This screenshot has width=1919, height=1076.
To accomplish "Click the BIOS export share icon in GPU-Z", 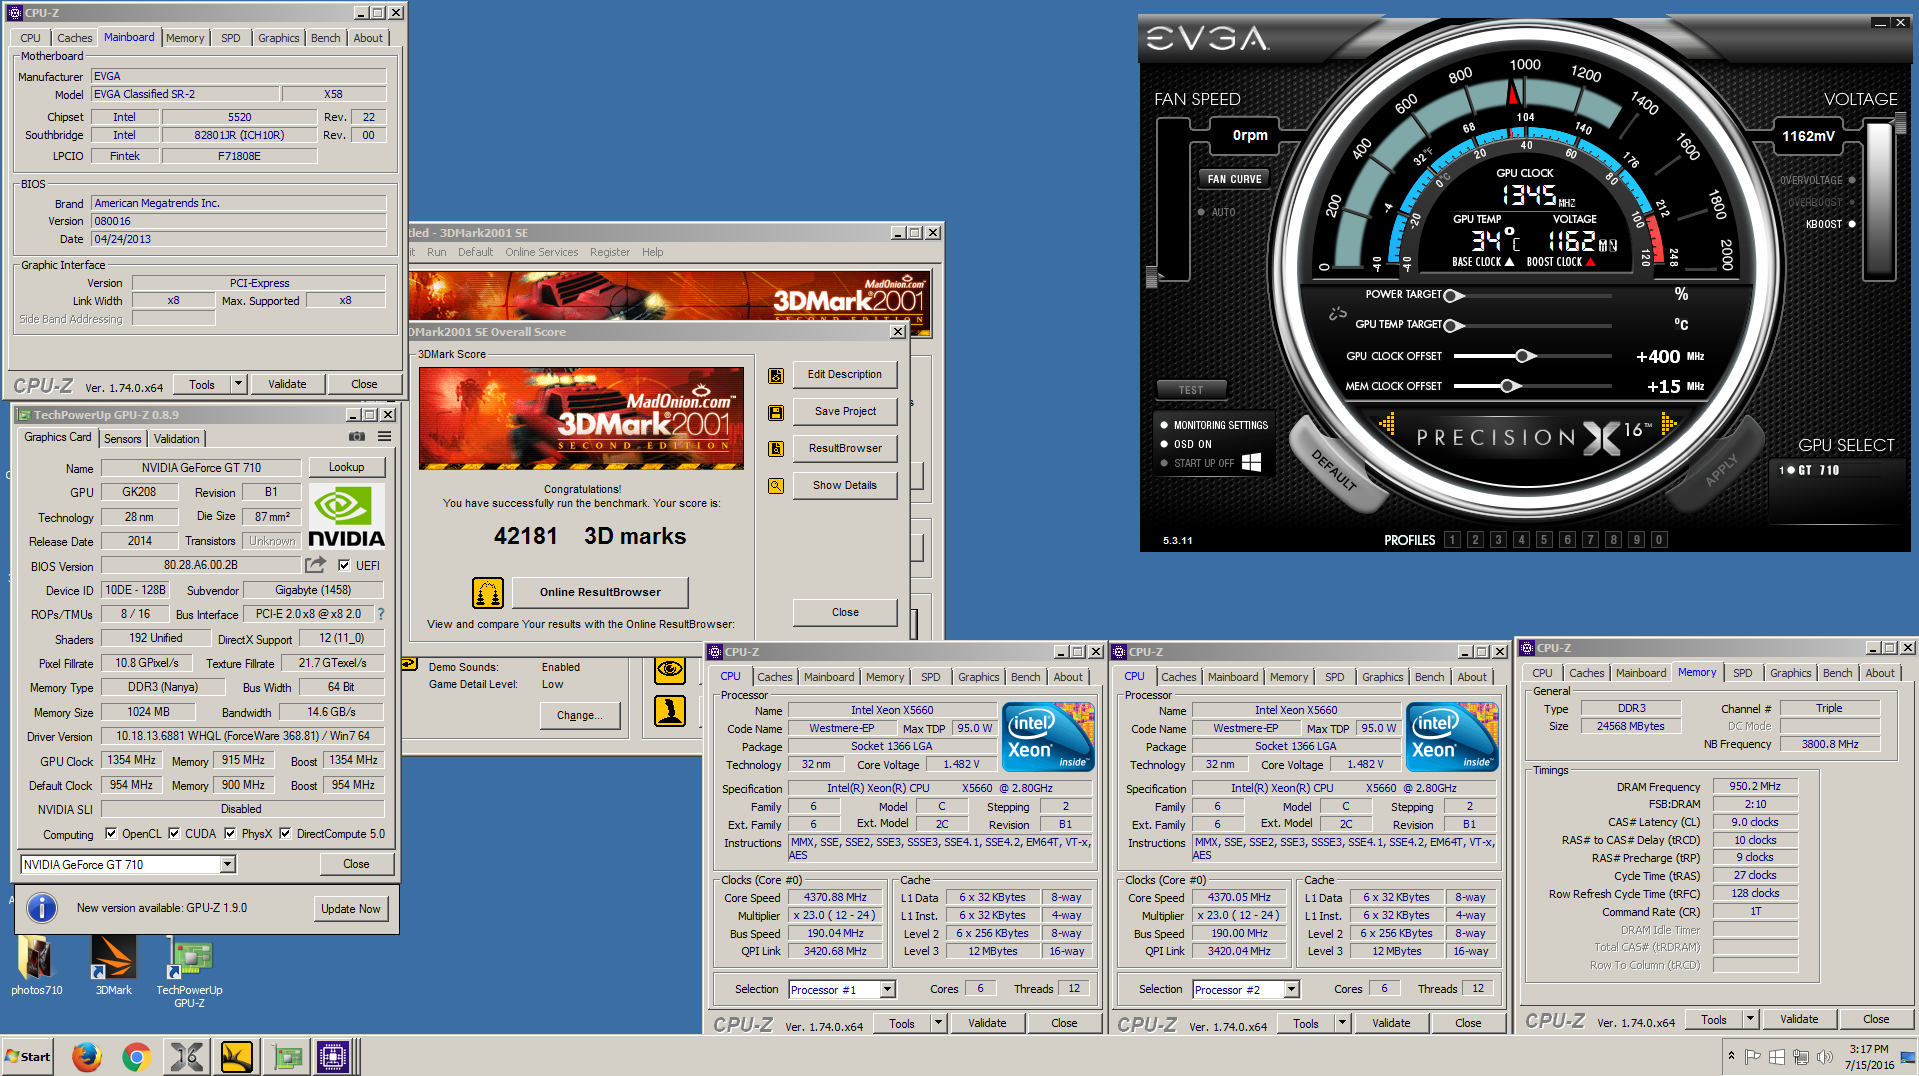I will point(316,565).
